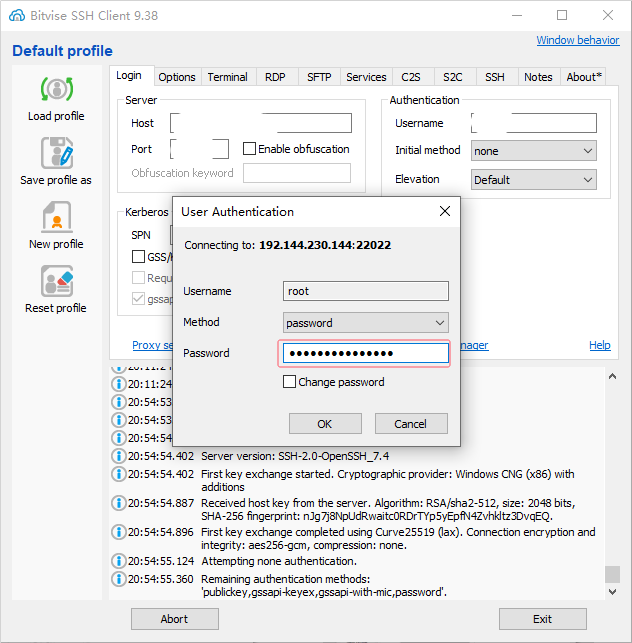
Task: Click info icon for First key exchange started entry
Action: point(119,474)
